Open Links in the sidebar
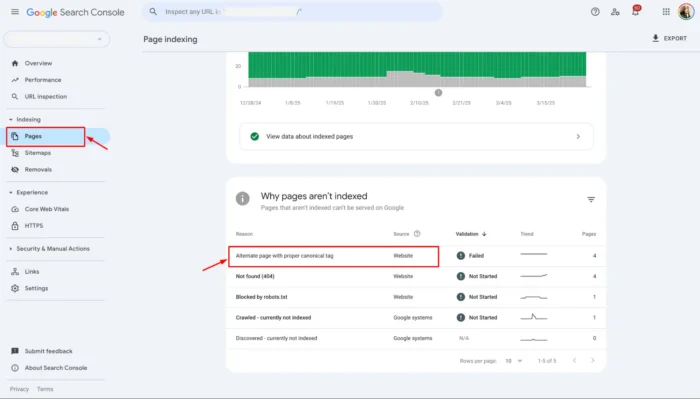Viewport: 700px width, 399px height. 32,272
